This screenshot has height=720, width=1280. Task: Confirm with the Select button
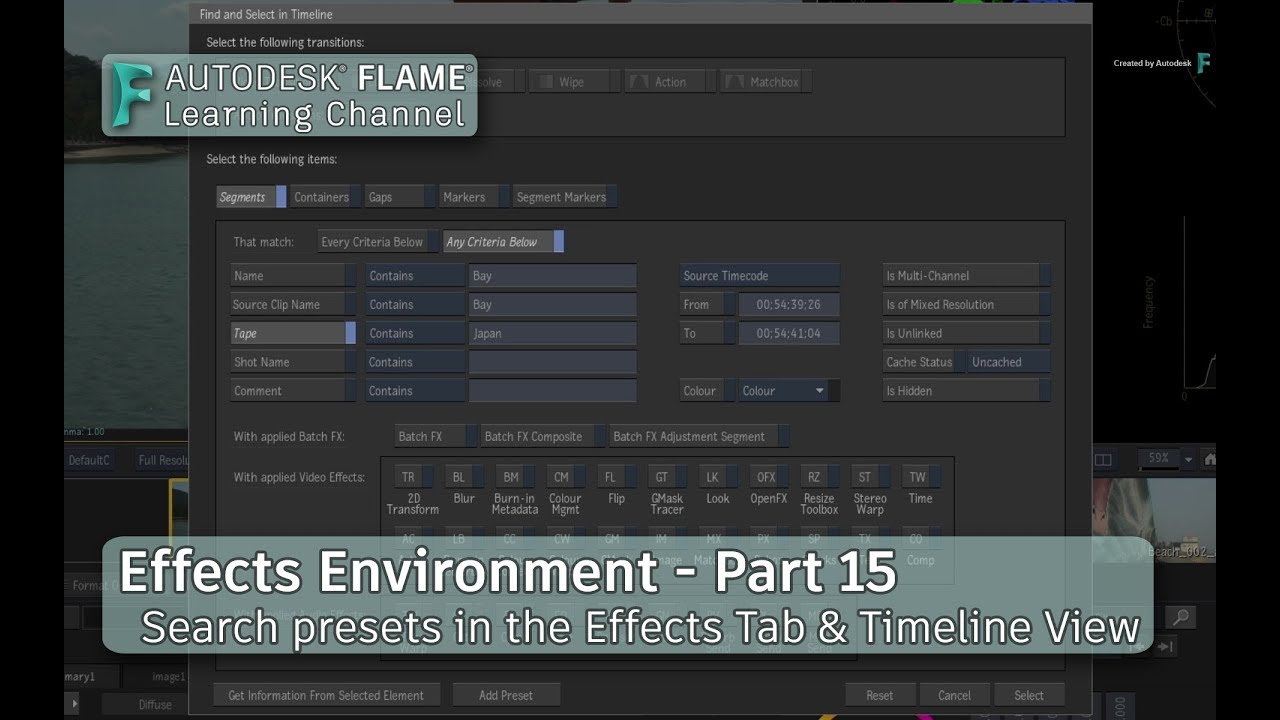tap(1029, 695)
